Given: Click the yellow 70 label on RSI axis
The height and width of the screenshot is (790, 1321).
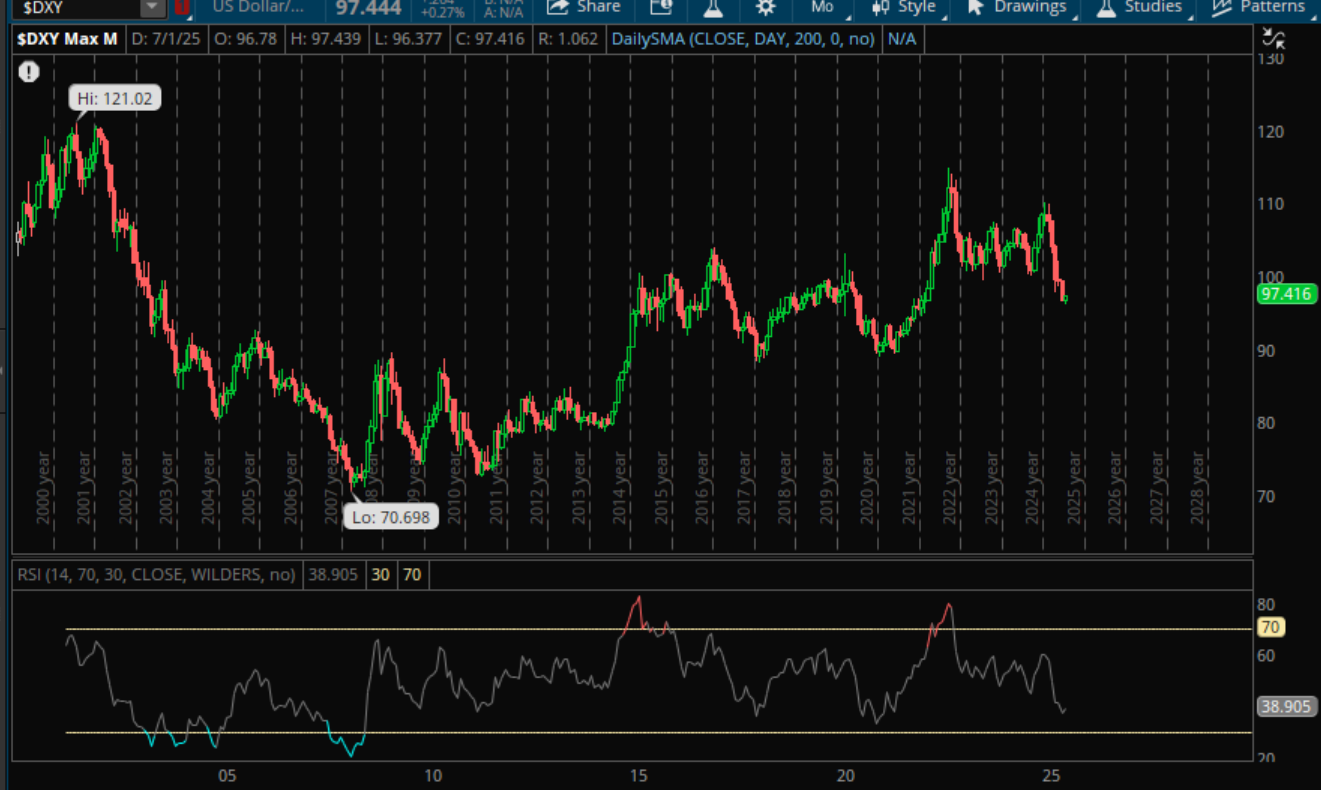Looking at the screenshot, I should pyautogui.click(x=1271, y=628).
